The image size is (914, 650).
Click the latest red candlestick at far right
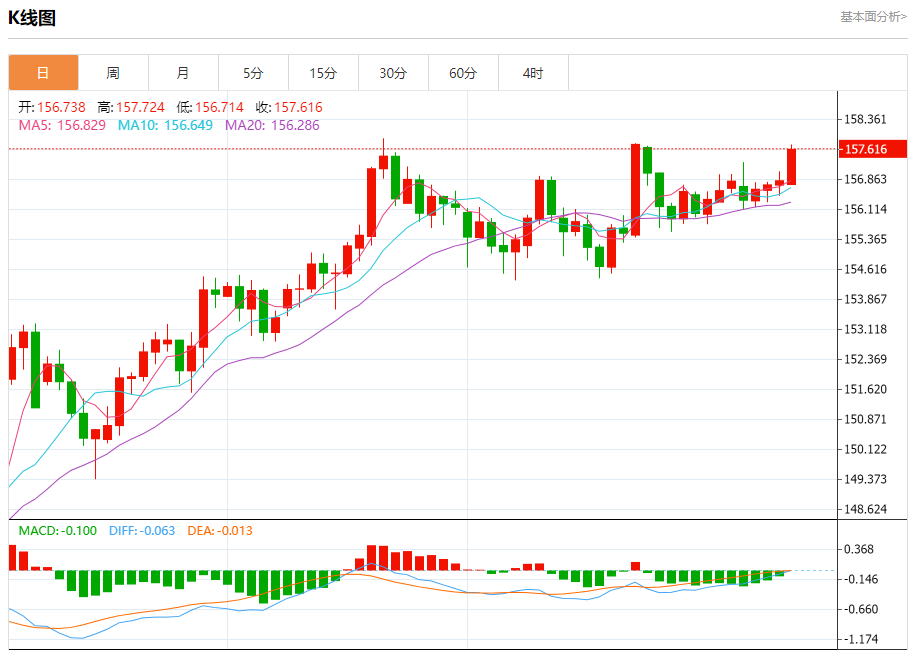click(792, 166)
